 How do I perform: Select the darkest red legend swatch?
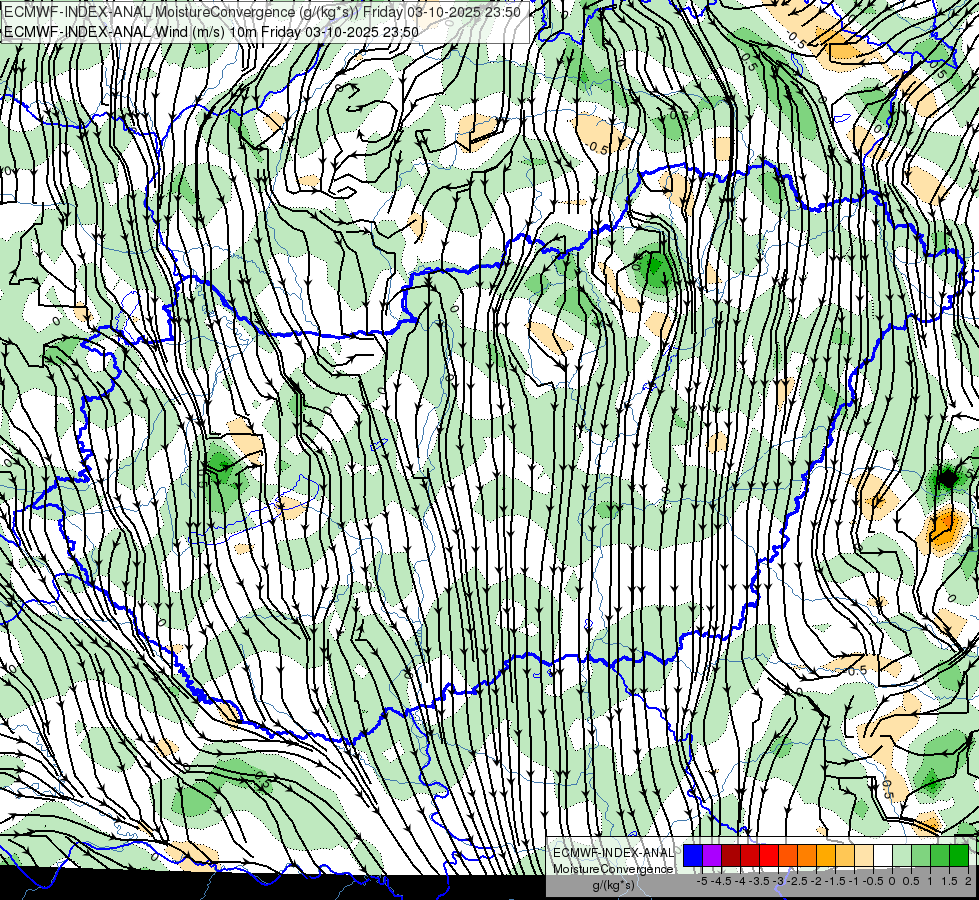(x=731, y=855)
